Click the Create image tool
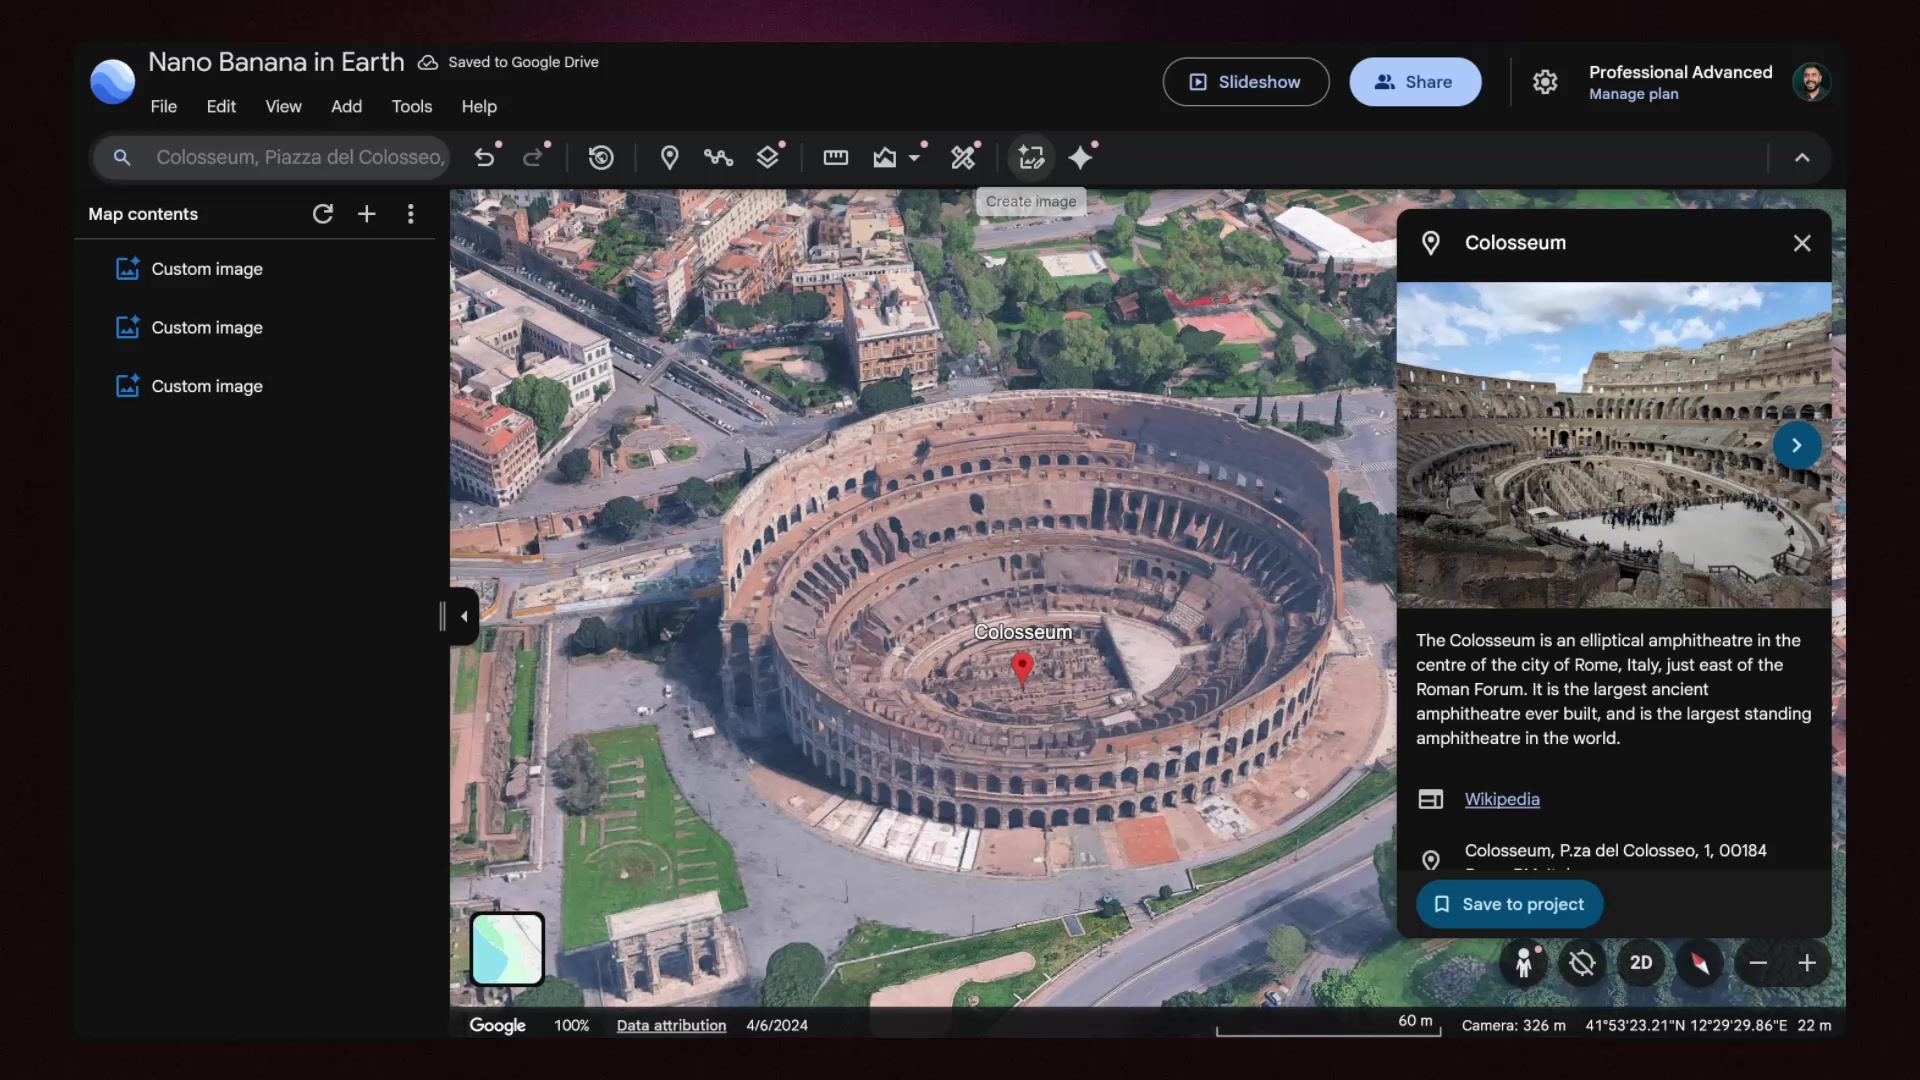This screenshot has width=1920, height=1080. pos(1031,157)
